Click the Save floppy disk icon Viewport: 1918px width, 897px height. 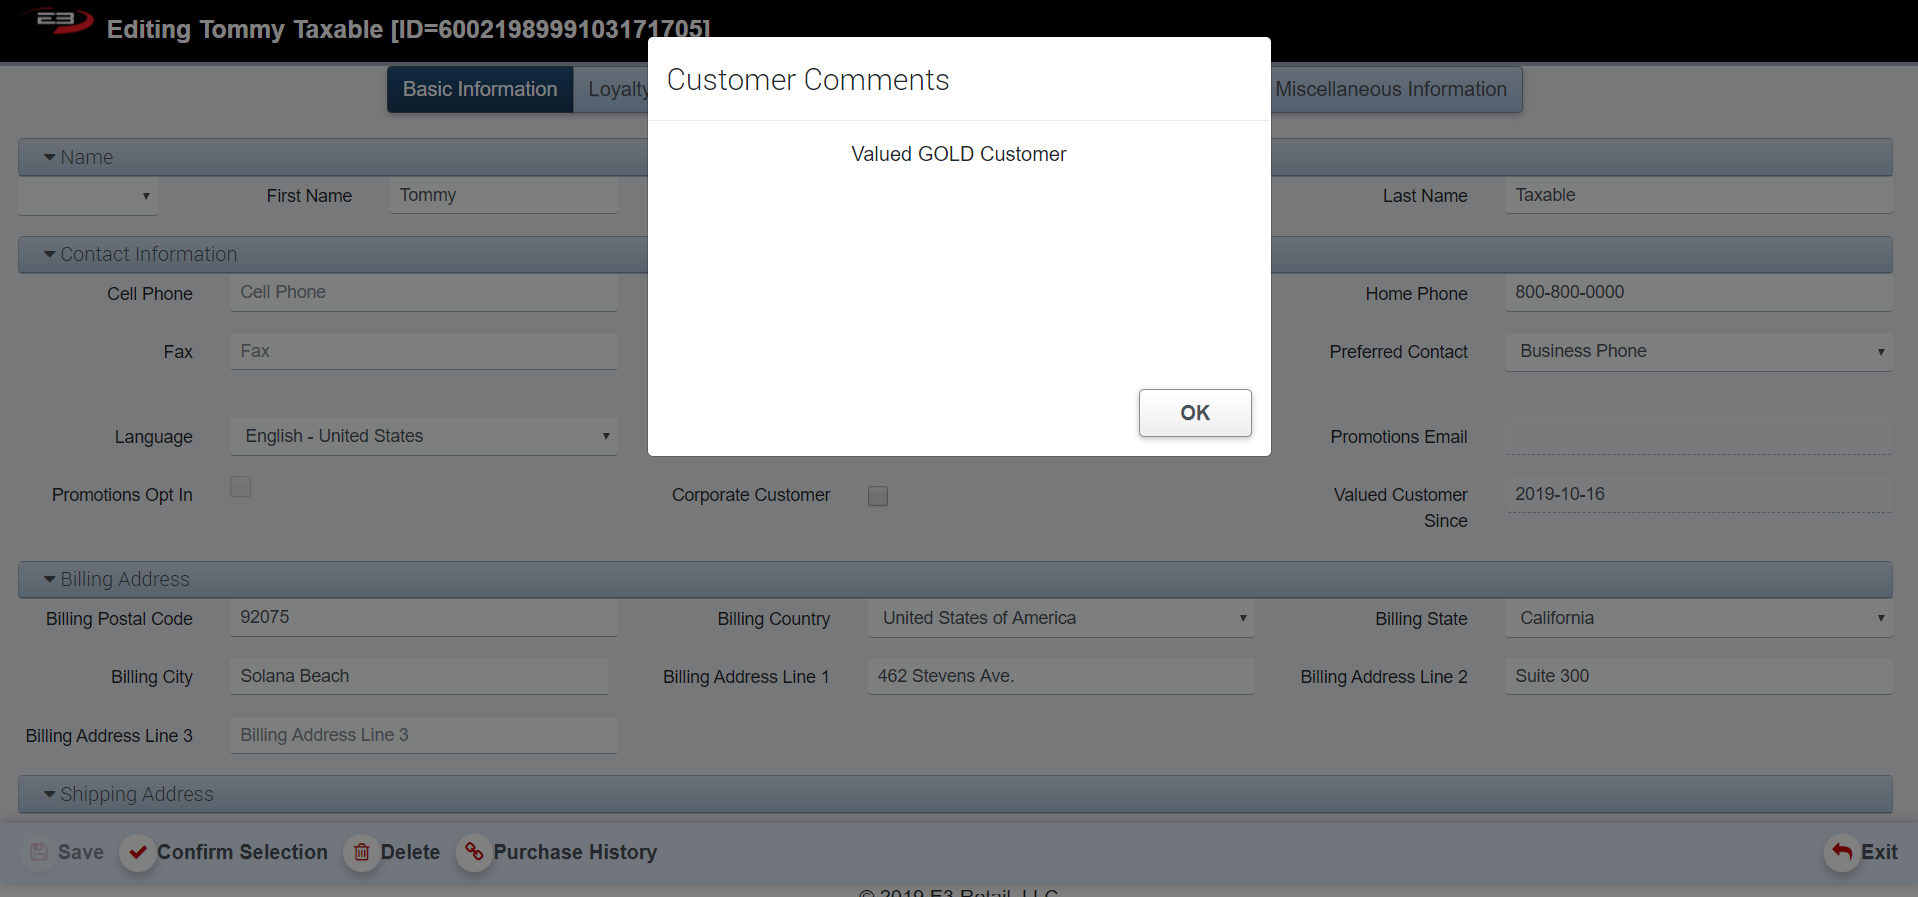(39, 852)
